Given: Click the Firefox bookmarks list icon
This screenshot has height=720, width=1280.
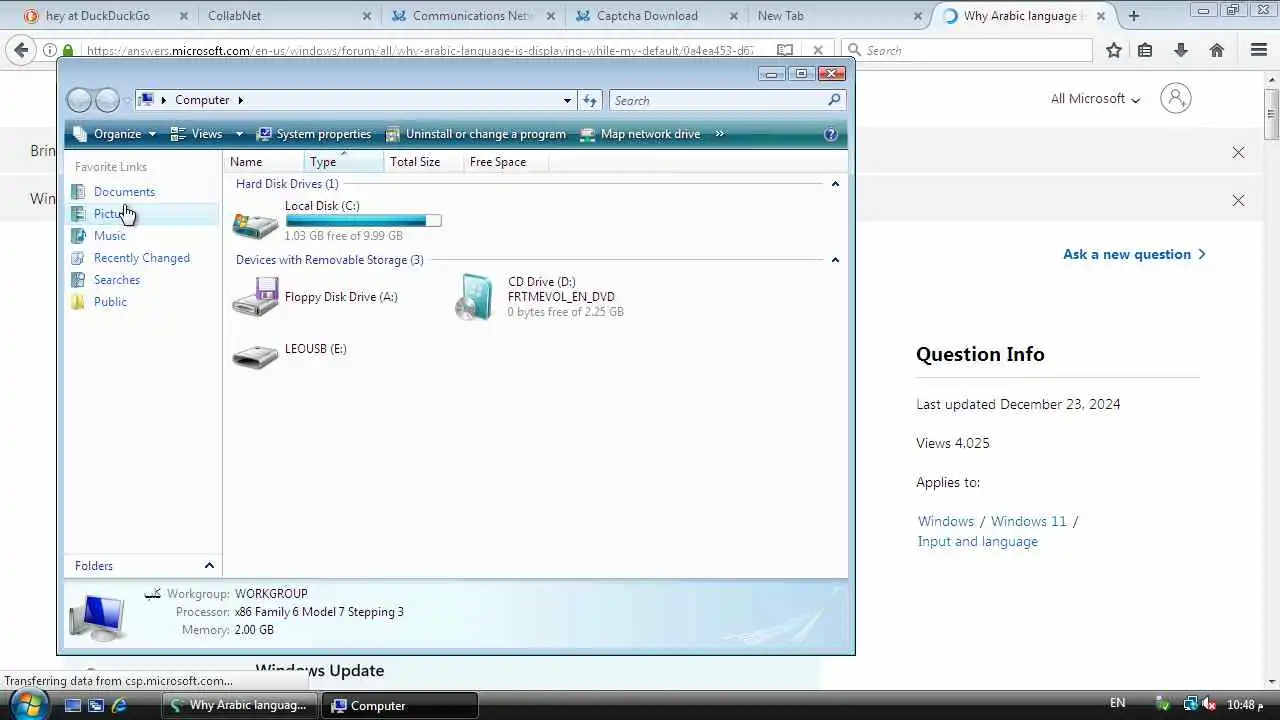Looking at the screenshot, I should (x=1145, y=50).
